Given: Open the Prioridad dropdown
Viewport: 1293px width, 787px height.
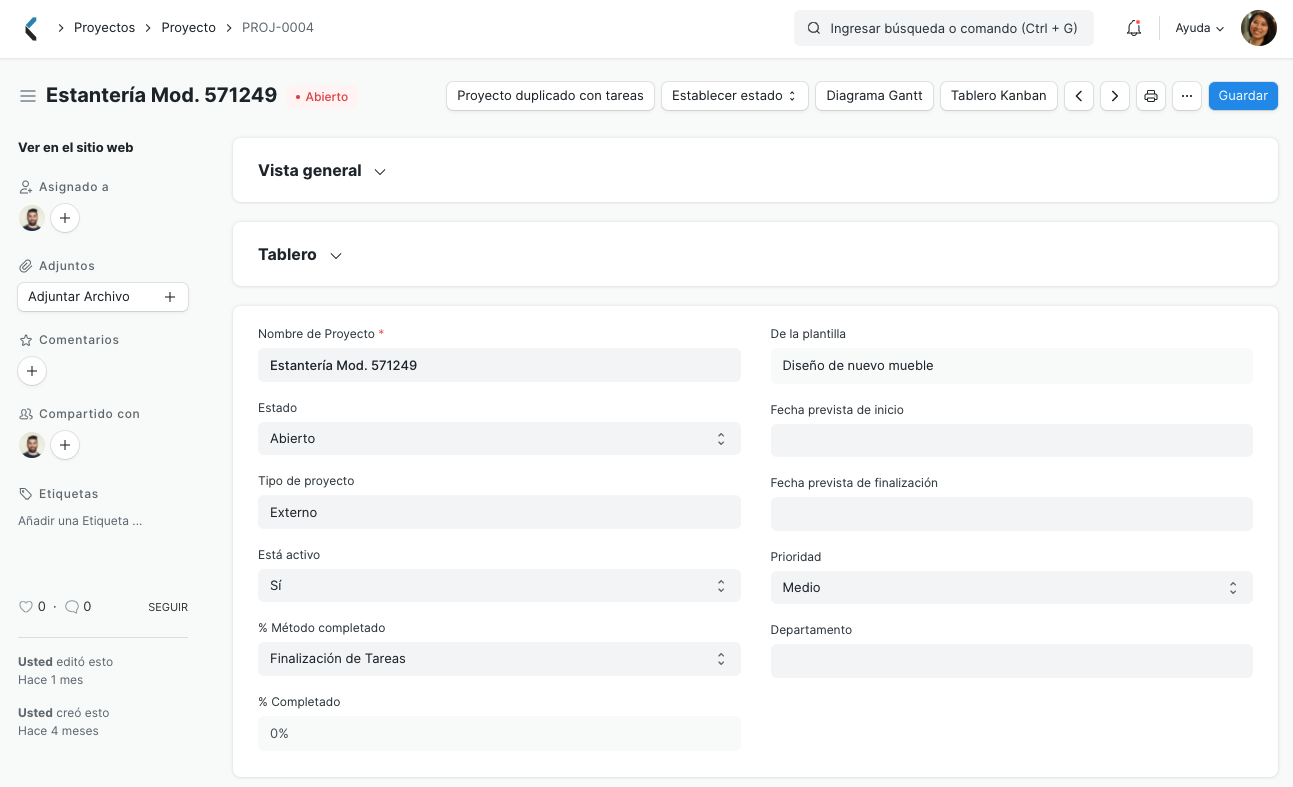Looking at the screenshot, I should click(x=1011, y=587).
